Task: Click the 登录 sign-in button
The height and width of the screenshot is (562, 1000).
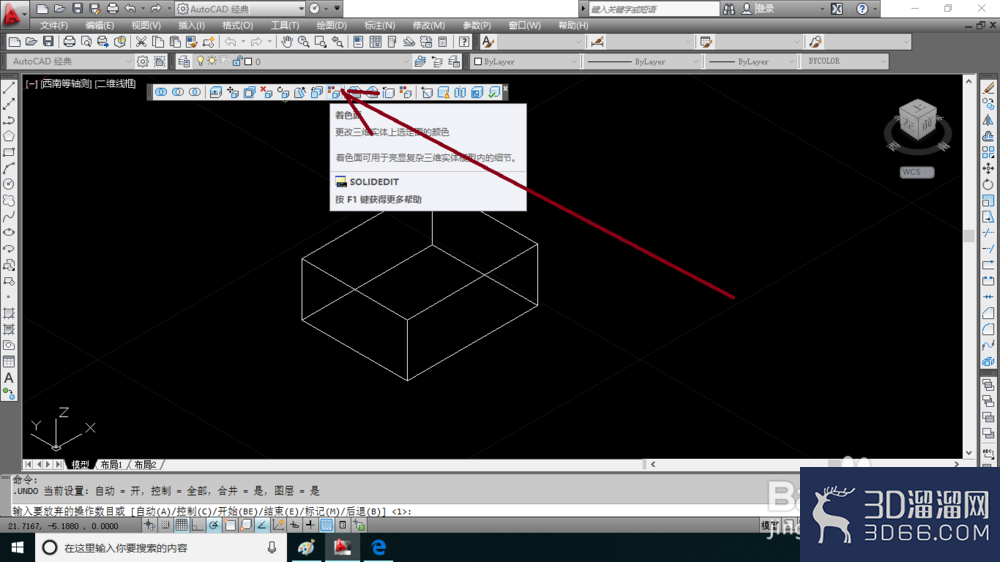Action: click(x=764, y=9)
